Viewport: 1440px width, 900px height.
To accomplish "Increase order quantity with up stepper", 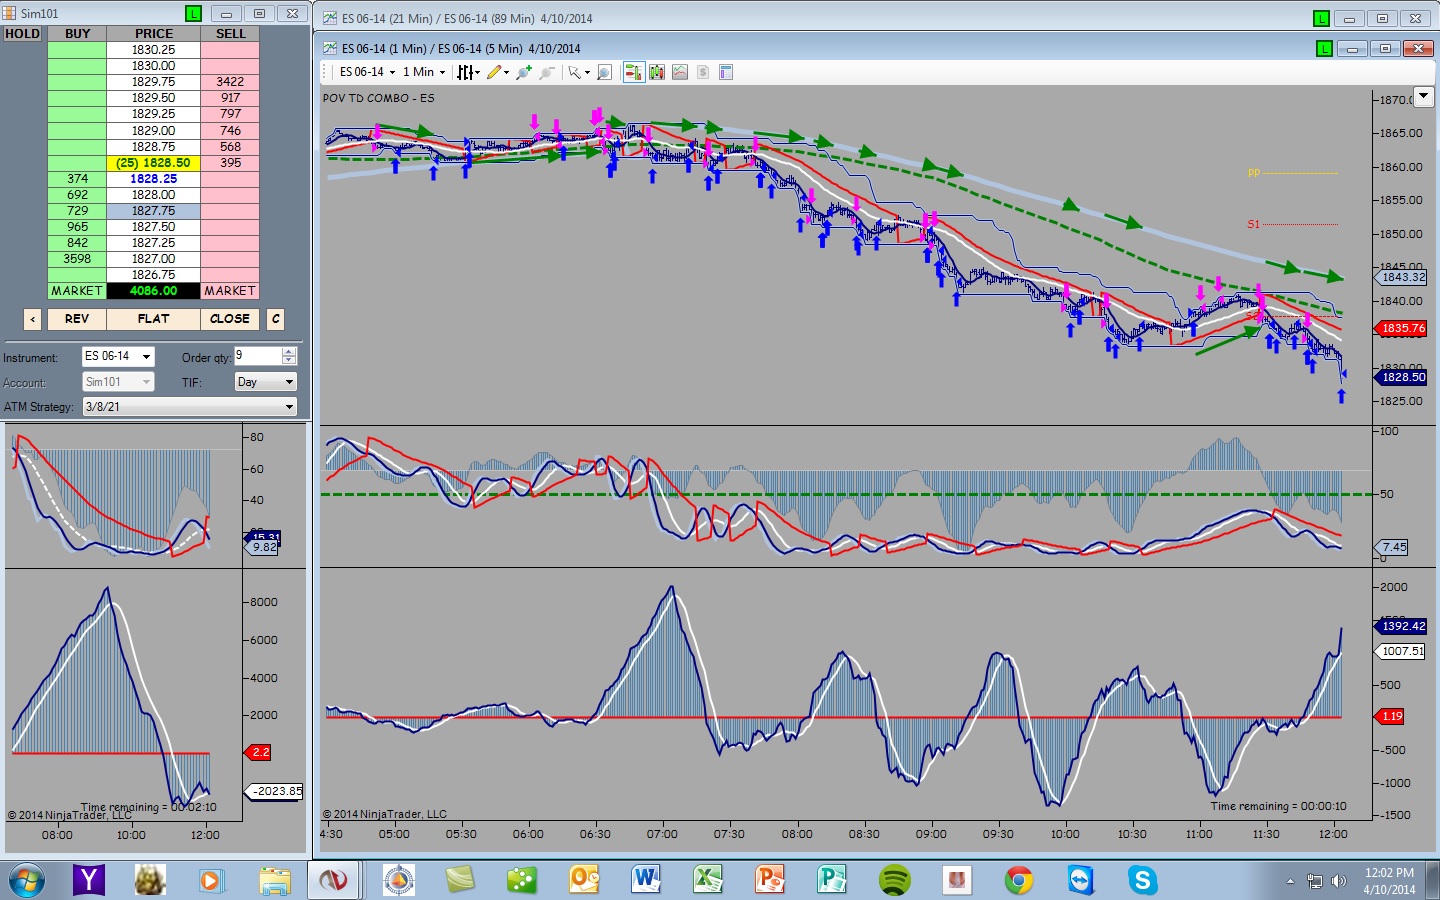I will [289, 351].
